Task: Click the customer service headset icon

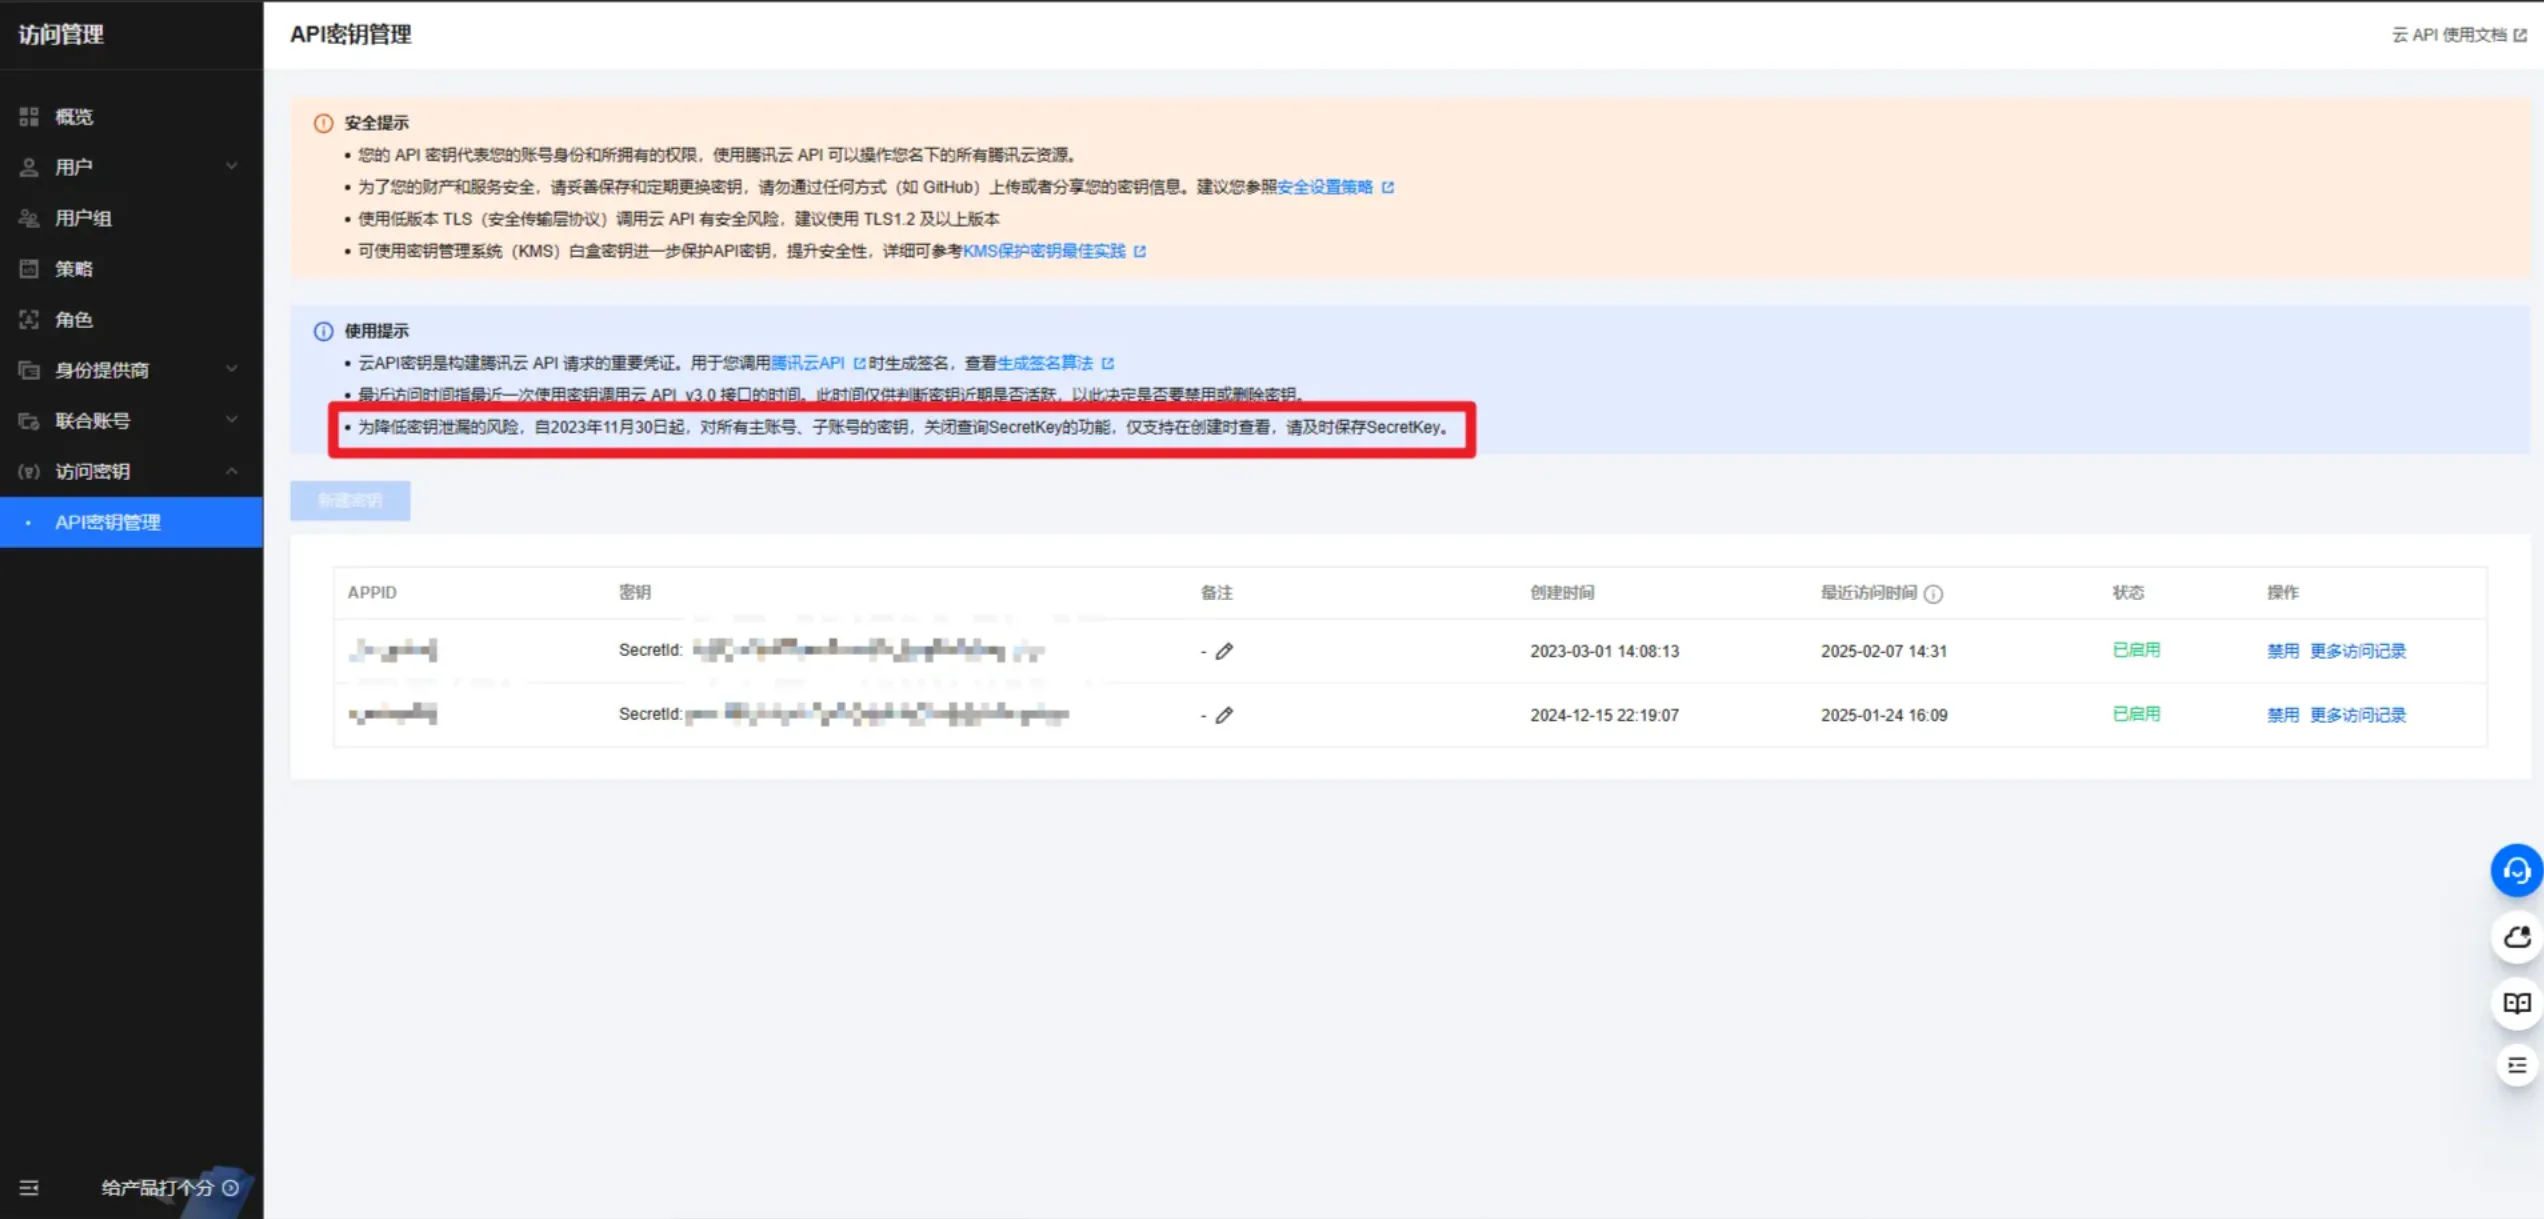Action: pyautogui.click(x=2516, y=871)
